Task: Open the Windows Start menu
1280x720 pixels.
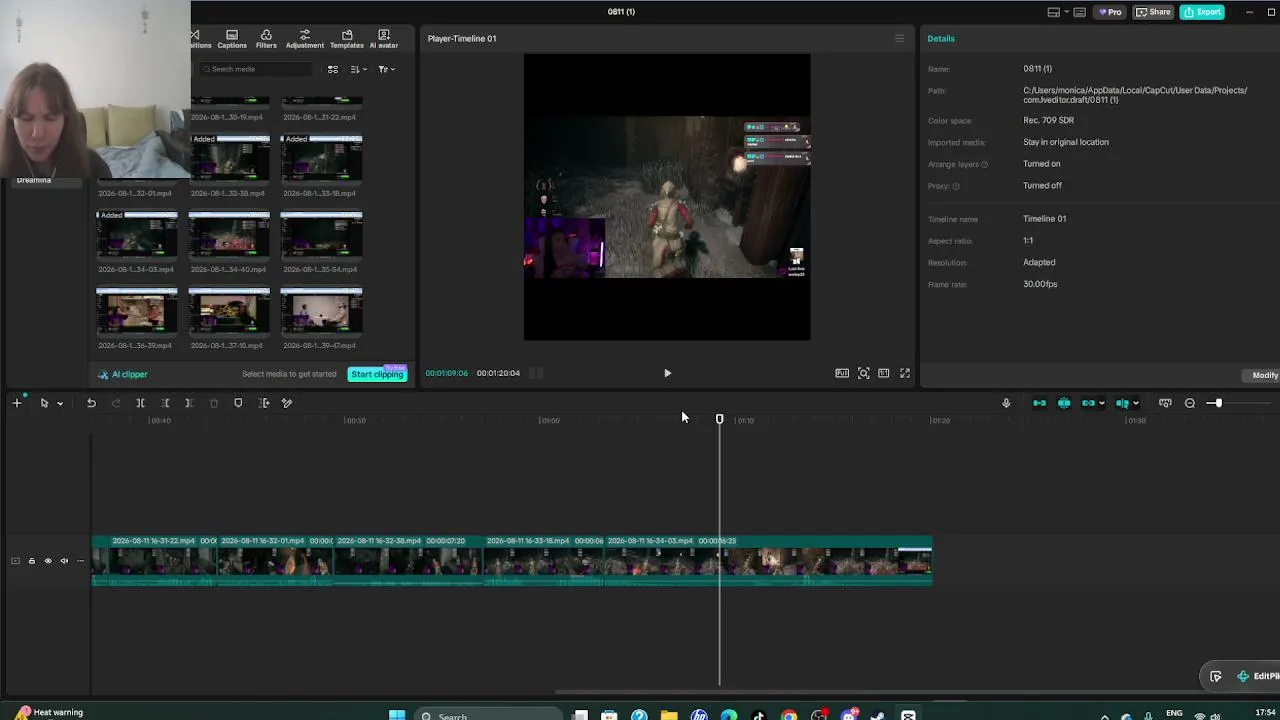Action: tap(397, 714)
